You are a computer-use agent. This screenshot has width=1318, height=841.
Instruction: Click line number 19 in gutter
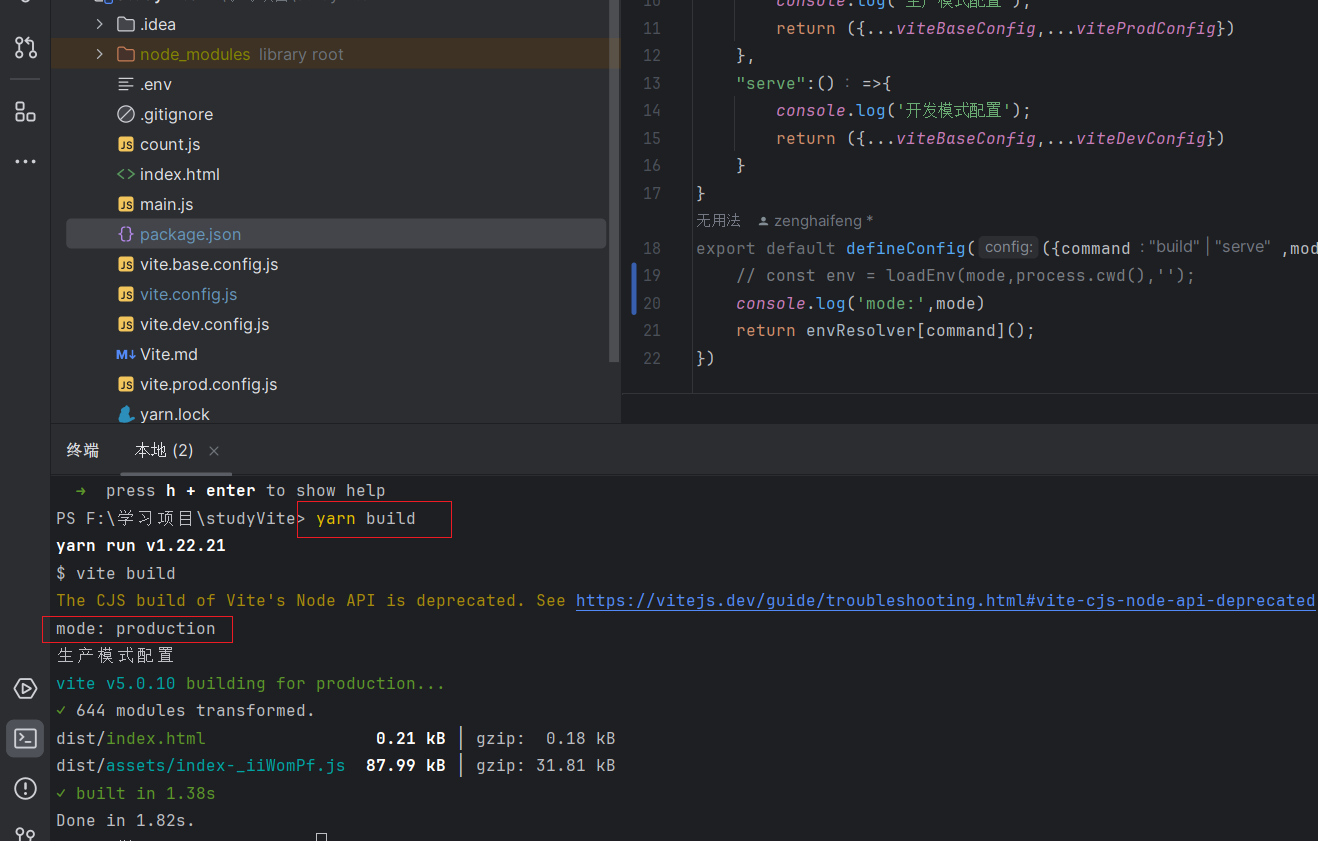pos(652,275)
